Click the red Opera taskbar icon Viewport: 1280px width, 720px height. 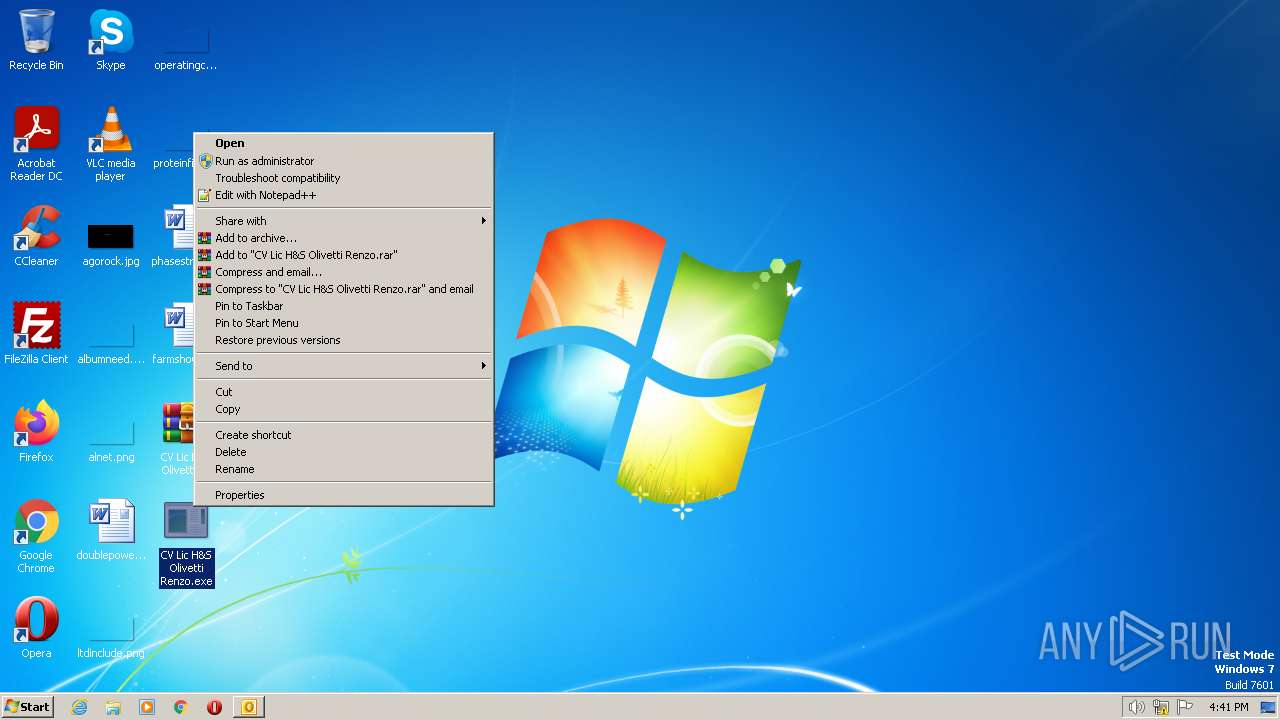click(214, 707)
